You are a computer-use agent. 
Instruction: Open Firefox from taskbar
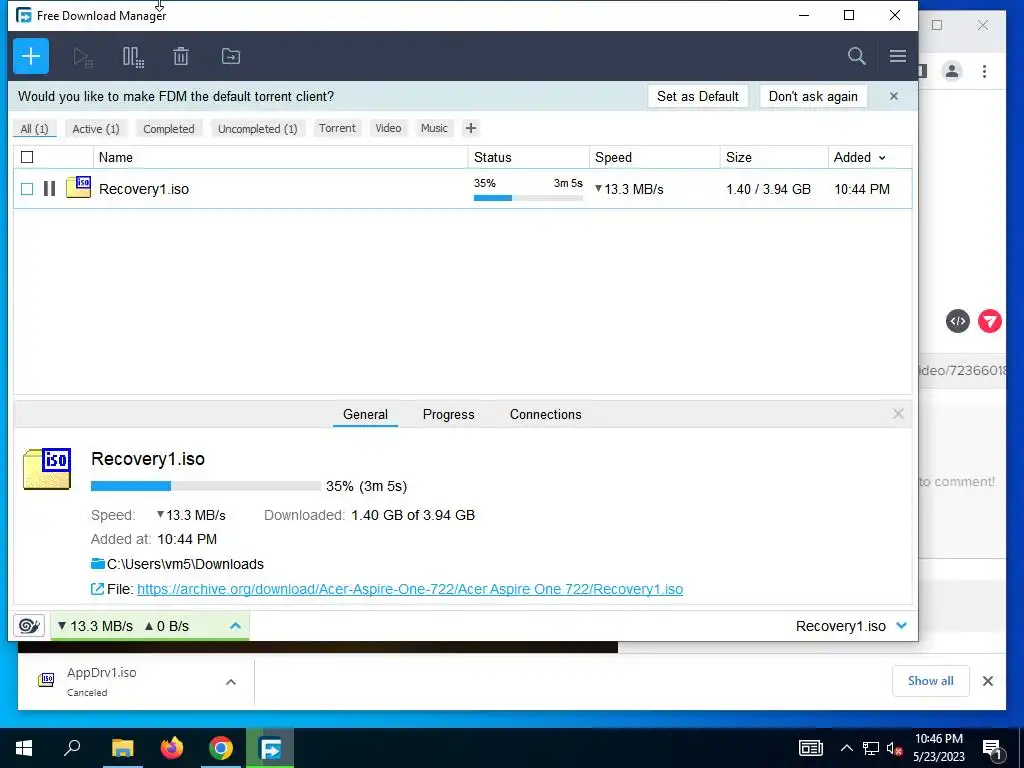172,748
